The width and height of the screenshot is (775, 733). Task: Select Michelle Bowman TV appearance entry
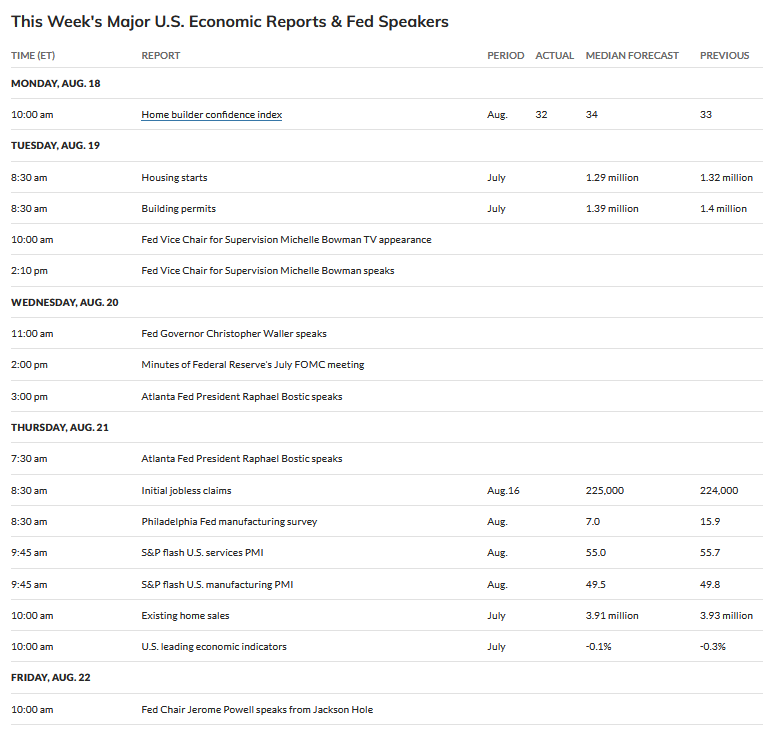tap(387, 240)
